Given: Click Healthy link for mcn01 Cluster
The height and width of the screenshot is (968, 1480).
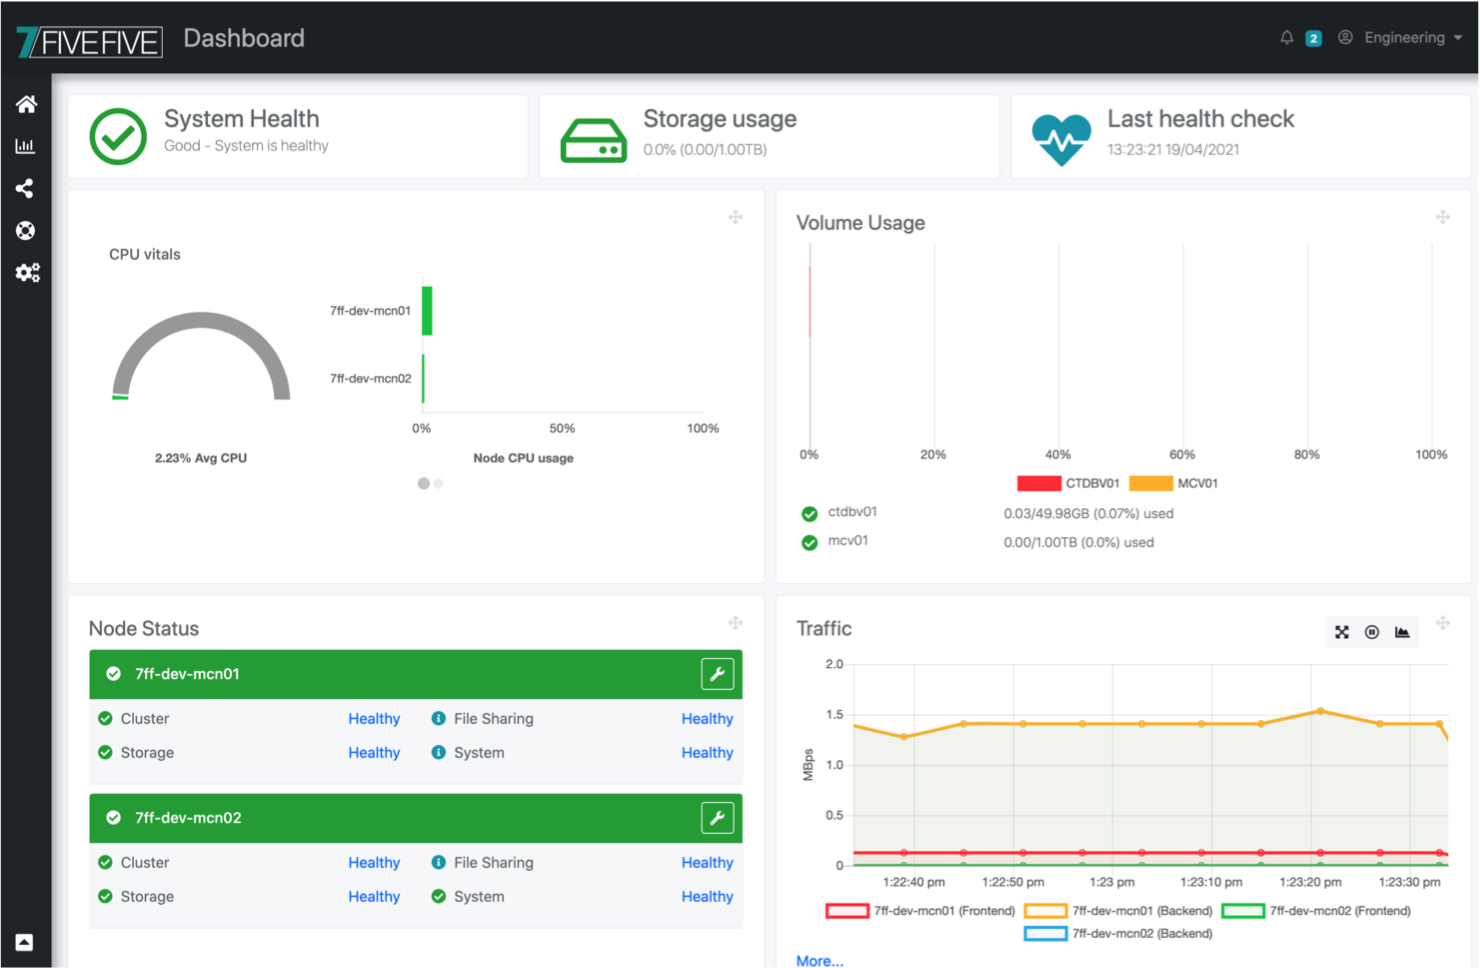Looking at the screenshot, I should coord(374,719).
